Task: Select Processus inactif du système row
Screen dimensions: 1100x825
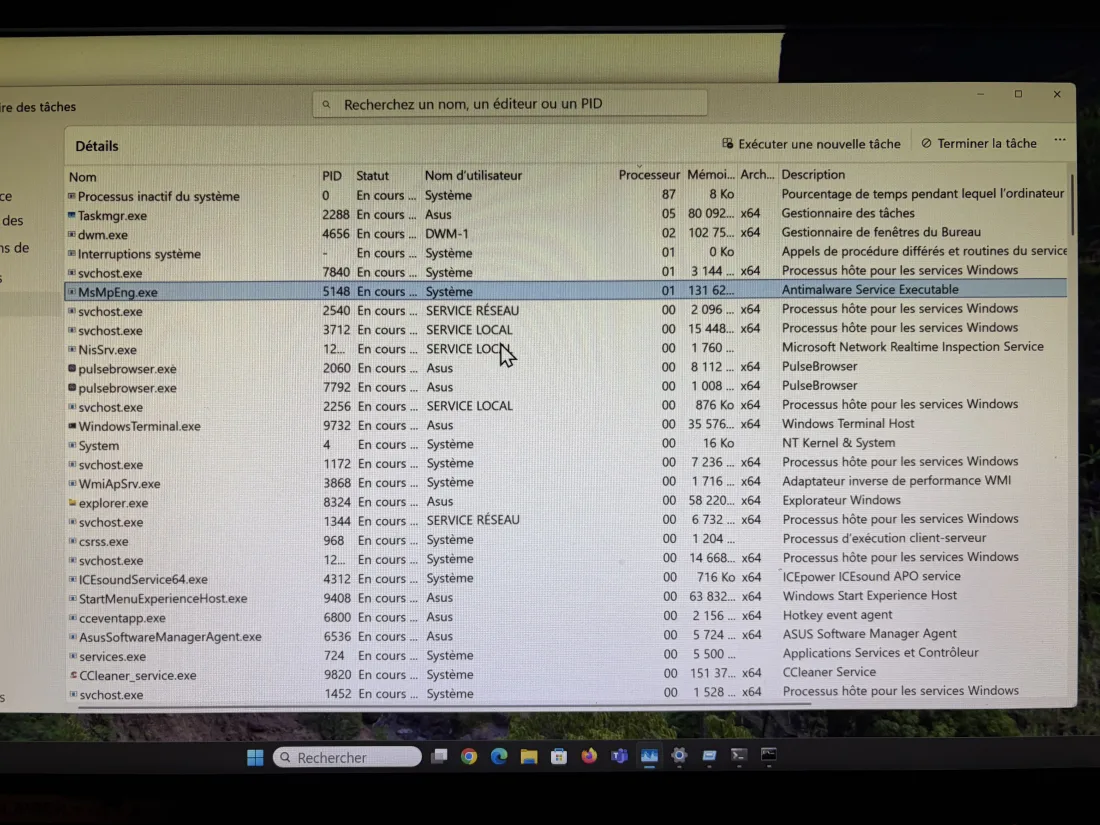Action: click(x=565, y=195)
